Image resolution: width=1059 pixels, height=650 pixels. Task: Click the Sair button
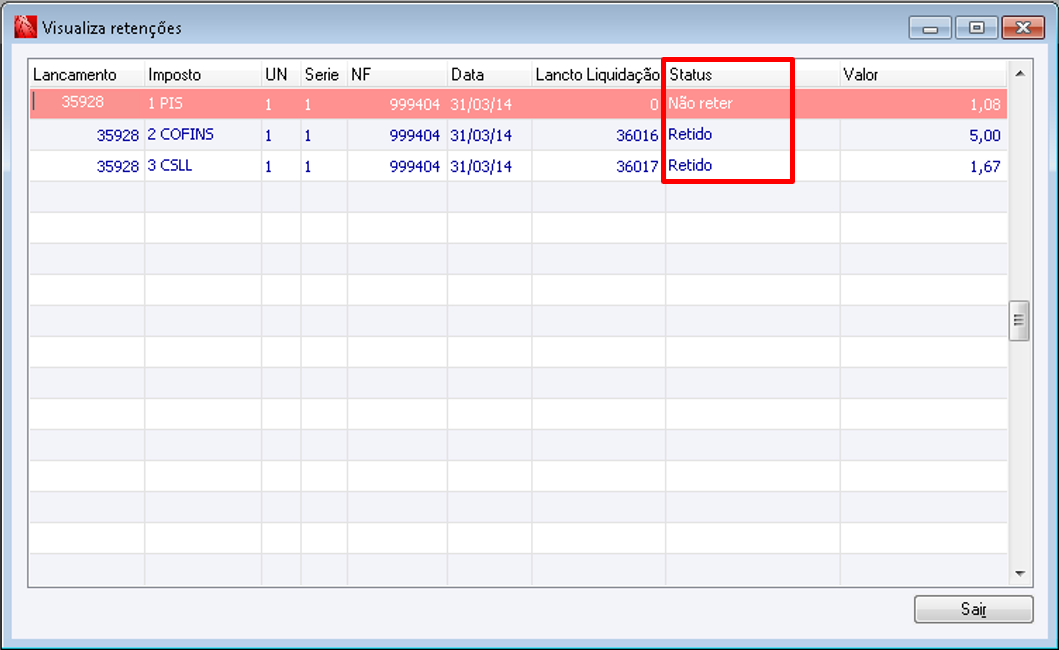973,609
